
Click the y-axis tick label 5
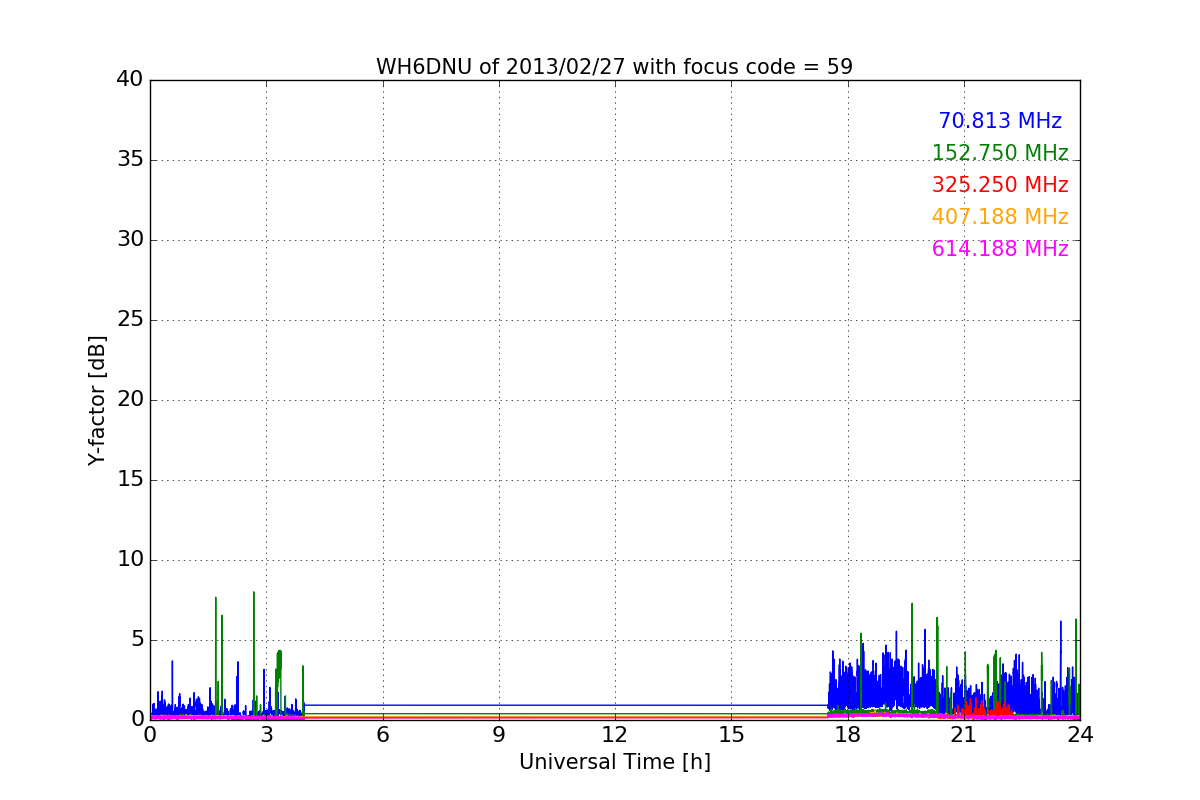[137, 640]
